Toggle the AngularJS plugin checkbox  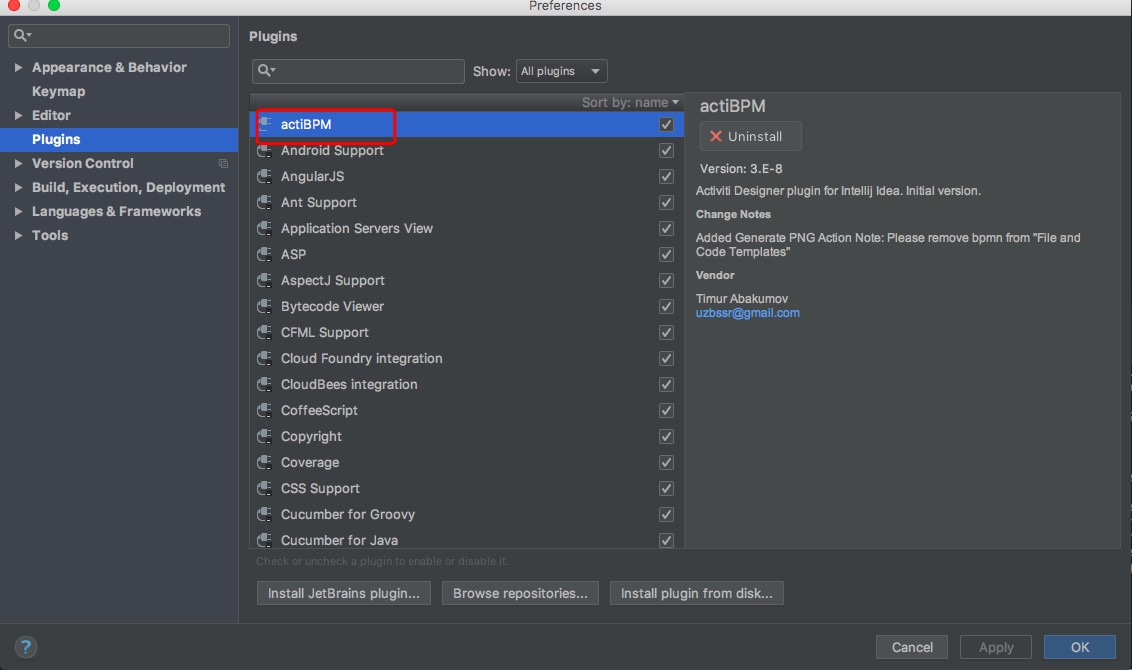[x=666, y=176]
